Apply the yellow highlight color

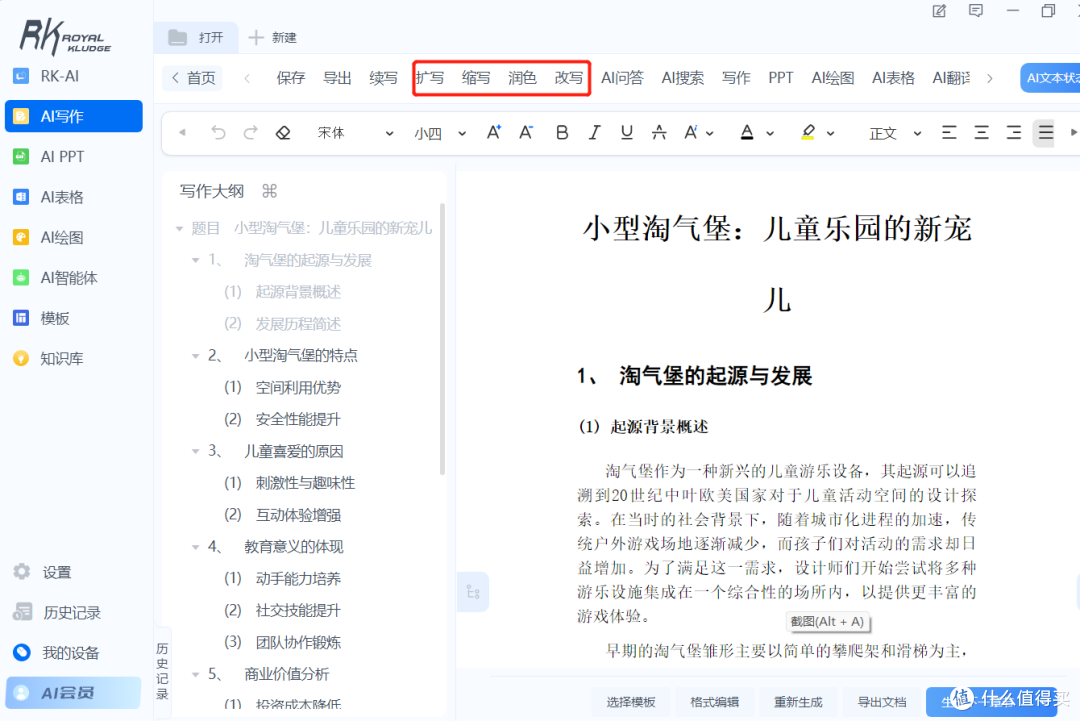pyautogui.click(x=808, y=132)
